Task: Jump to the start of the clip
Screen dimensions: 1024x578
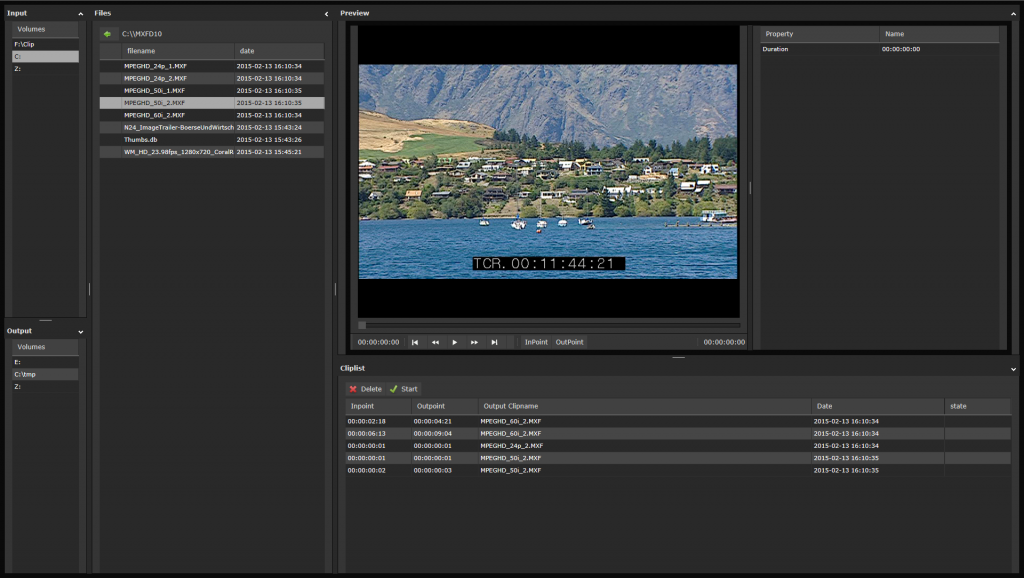Action: (415, 342)
